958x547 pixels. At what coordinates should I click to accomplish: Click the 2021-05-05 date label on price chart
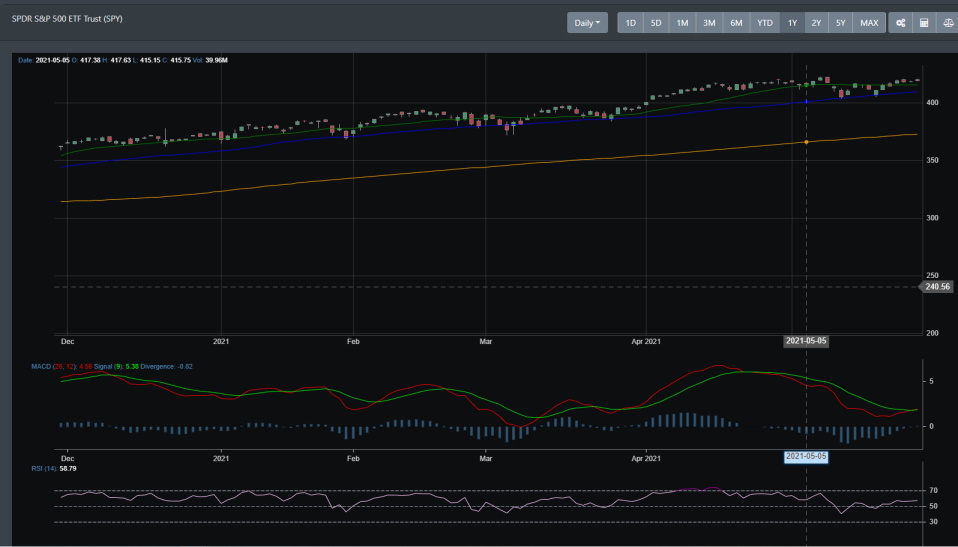click(x=806, y=341)
